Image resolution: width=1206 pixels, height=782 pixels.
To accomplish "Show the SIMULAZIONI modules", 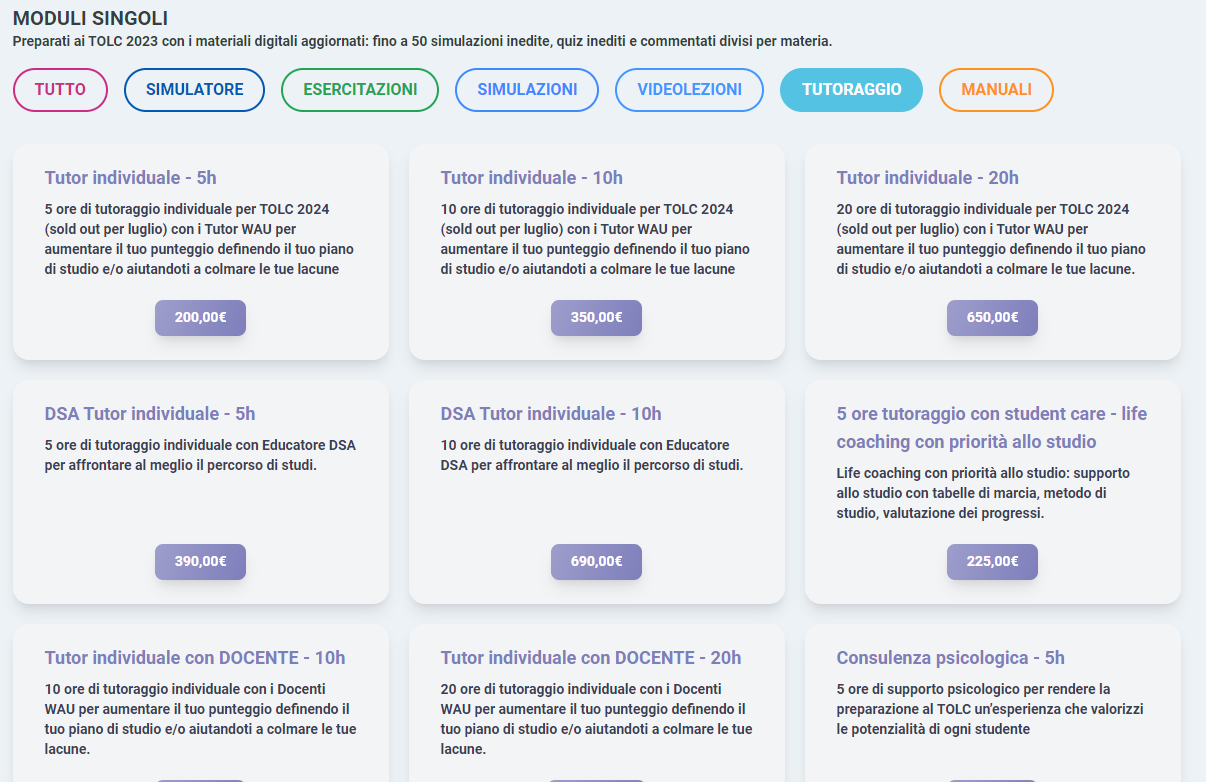I will [527, 89].
